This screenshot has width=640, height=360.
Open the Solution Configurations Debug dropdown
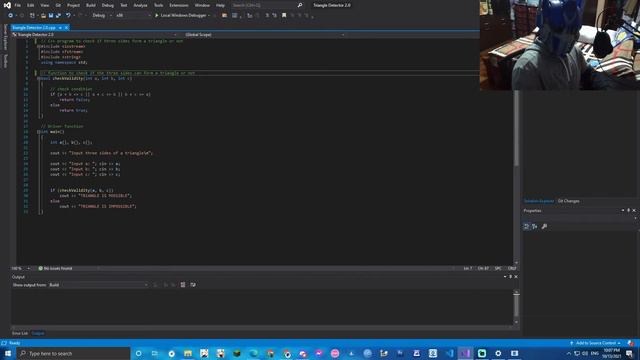[102, 16]
